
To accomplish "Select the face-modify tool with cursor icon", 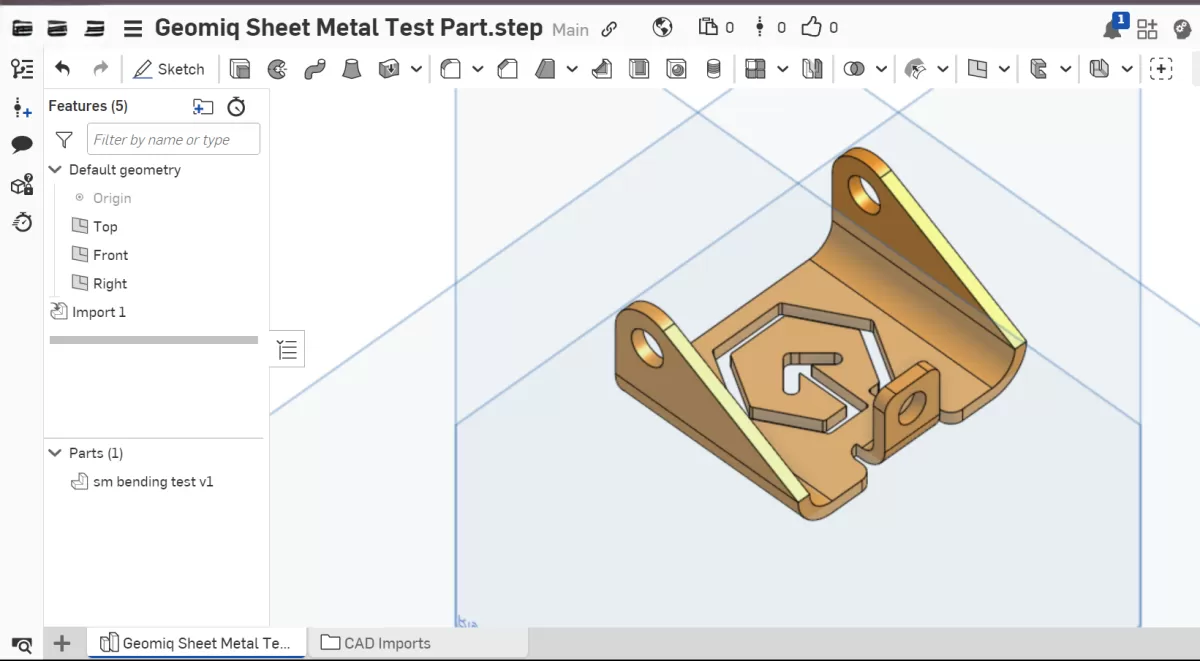I will [x=915, y=69].
